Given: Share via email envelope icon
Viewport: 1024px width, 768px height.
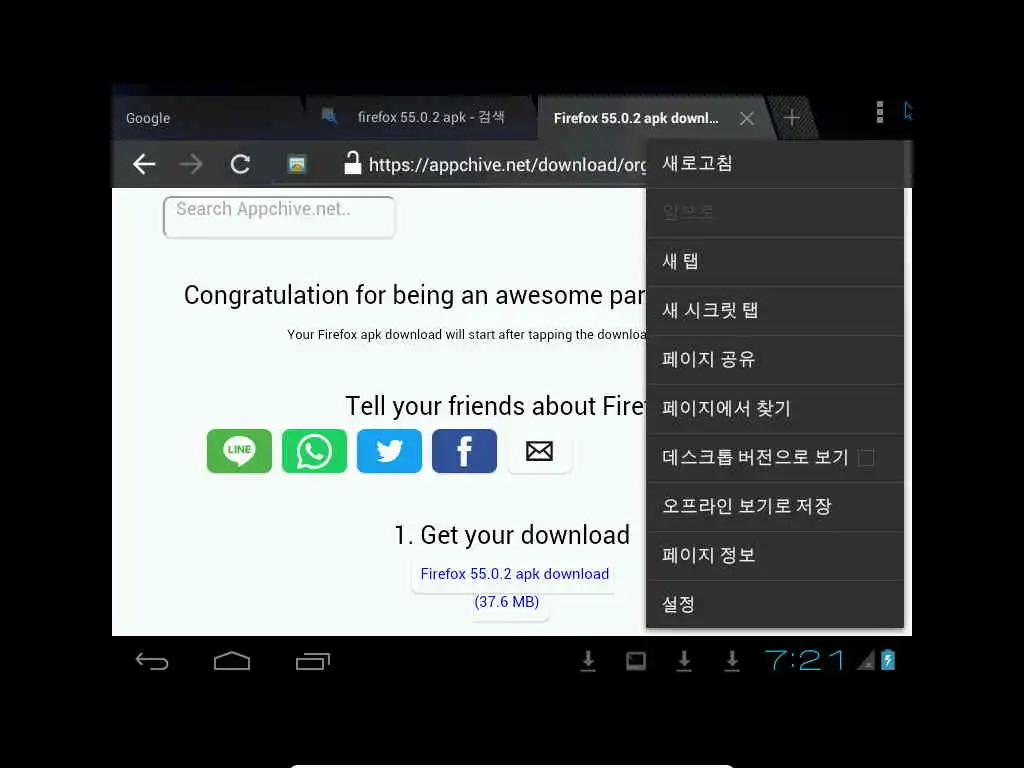Looking at the screenshot, I should tap(539, 451).
